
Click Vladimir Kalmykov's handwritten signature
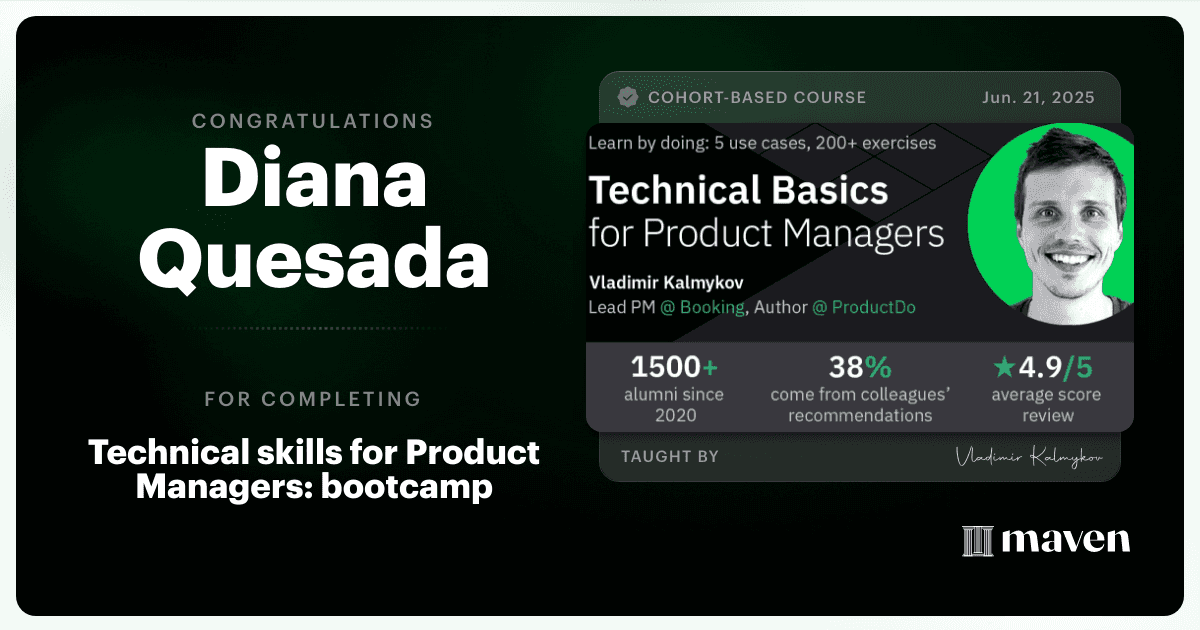pyautogui.click(x=1030, y=457)
